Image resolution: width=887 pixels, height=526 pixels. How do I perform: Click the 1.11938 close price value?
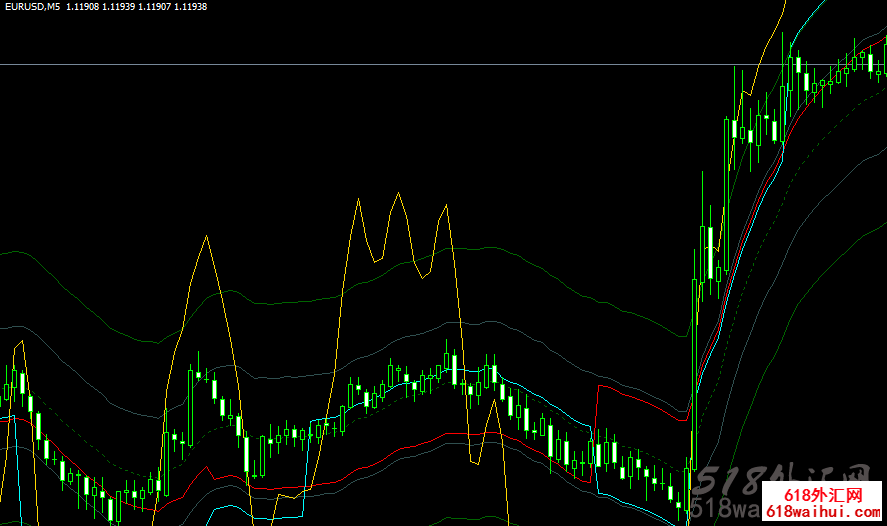click(x=191, y=7)
